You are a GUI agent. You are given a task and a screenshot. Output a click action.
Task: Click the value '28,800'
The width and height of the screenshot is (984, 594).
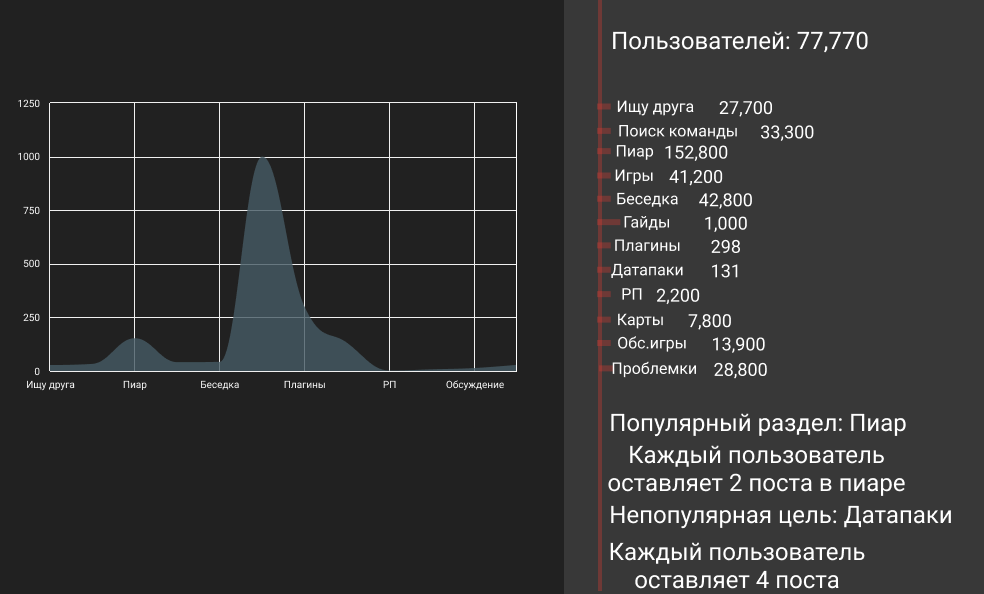(741, 370)
